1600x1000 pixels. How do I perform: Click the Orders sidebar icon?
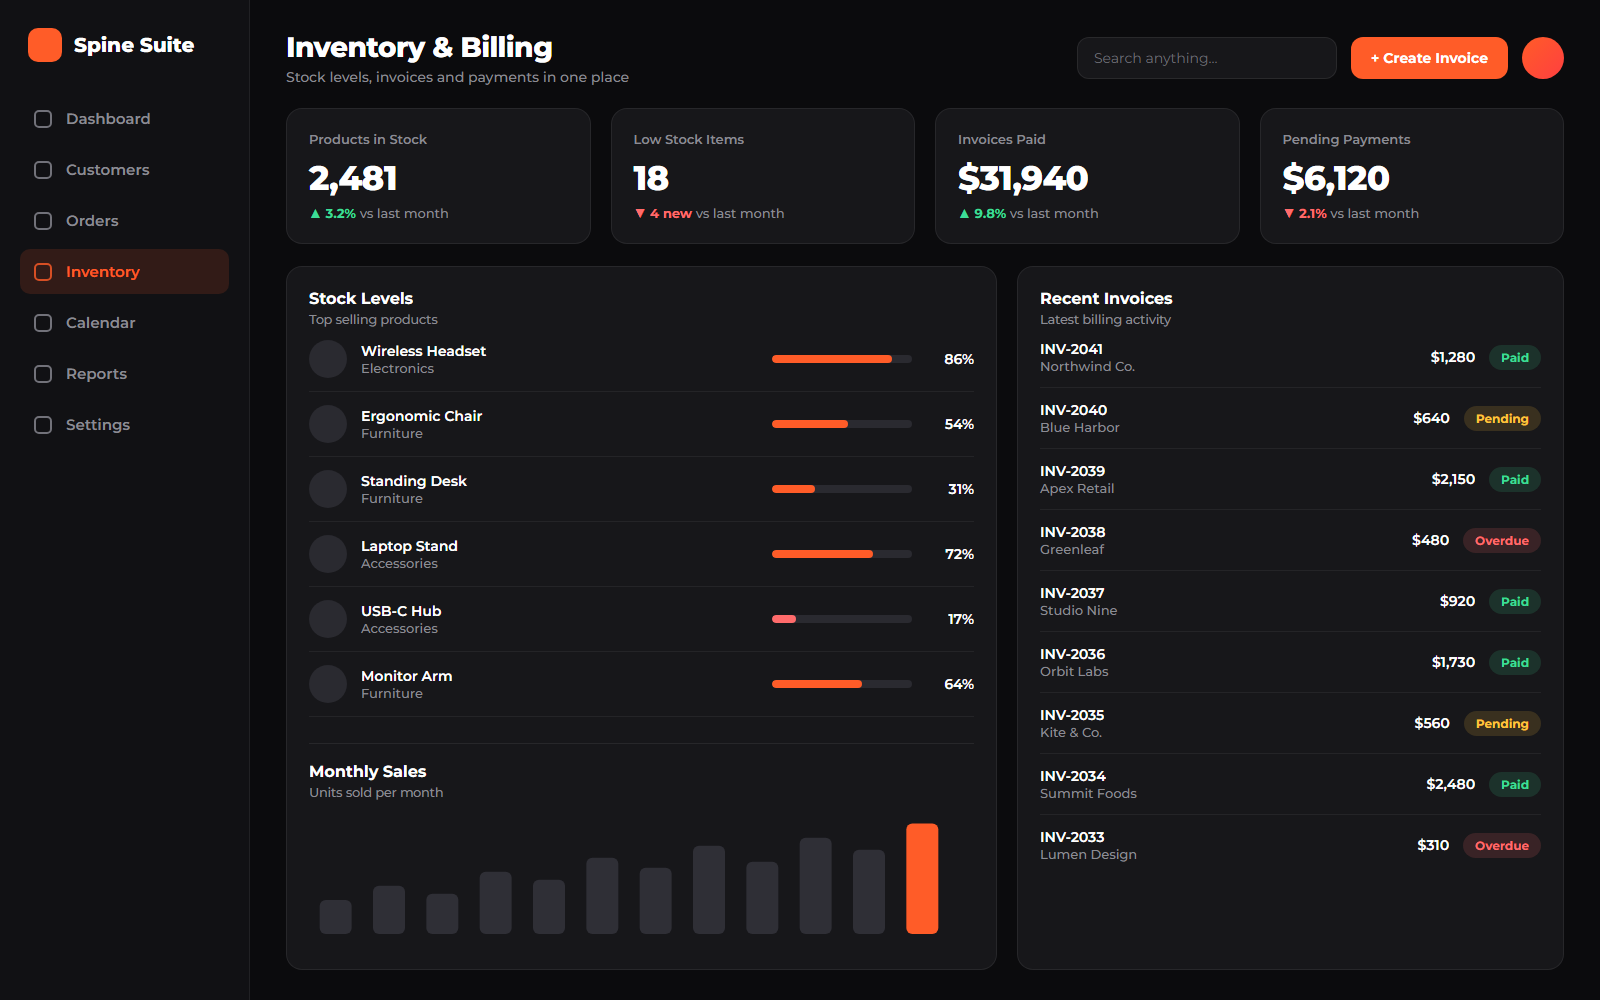click(x=43, y=221)
